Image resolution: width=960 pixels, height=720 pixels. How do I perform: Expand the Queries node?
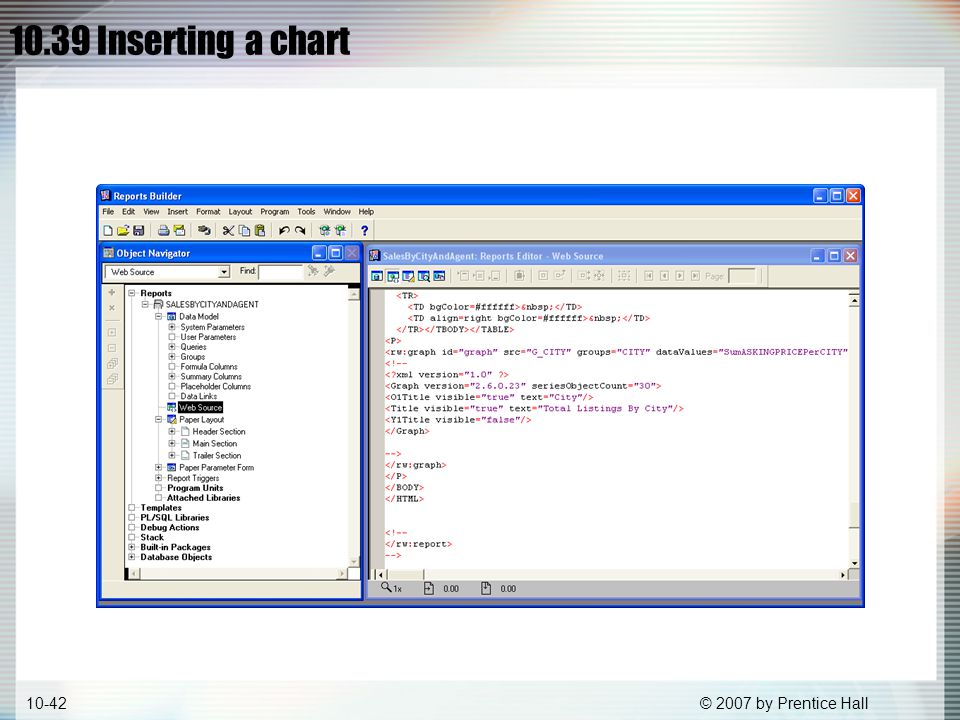(x=172, y=347)
